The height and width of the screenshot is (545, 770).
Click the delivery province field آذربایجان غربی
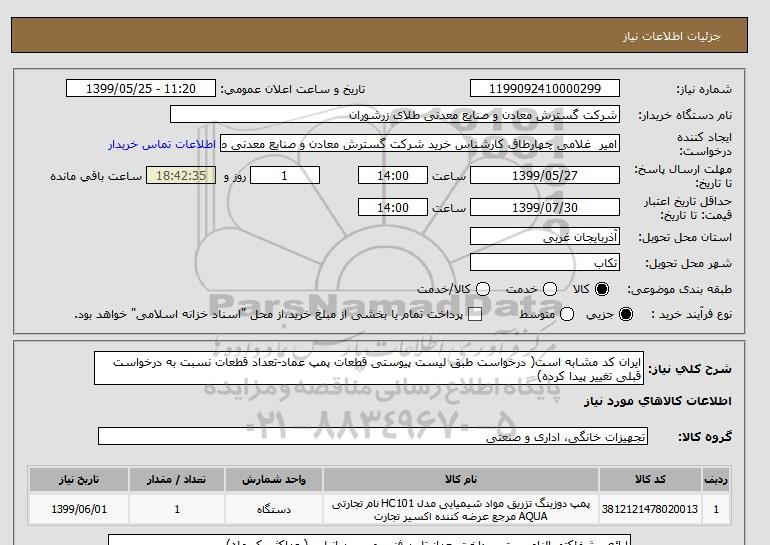tap(545, 237)
